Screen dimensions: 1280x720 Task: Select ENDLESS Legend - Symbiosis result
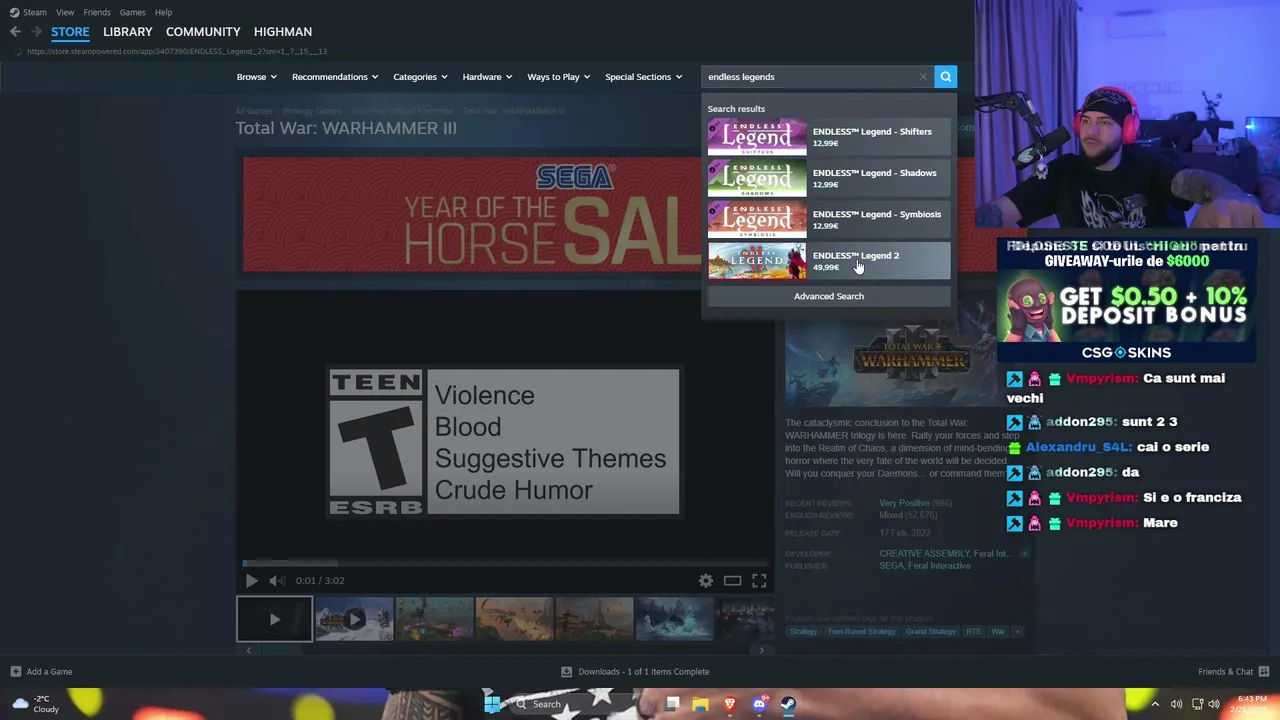point(829,219)
